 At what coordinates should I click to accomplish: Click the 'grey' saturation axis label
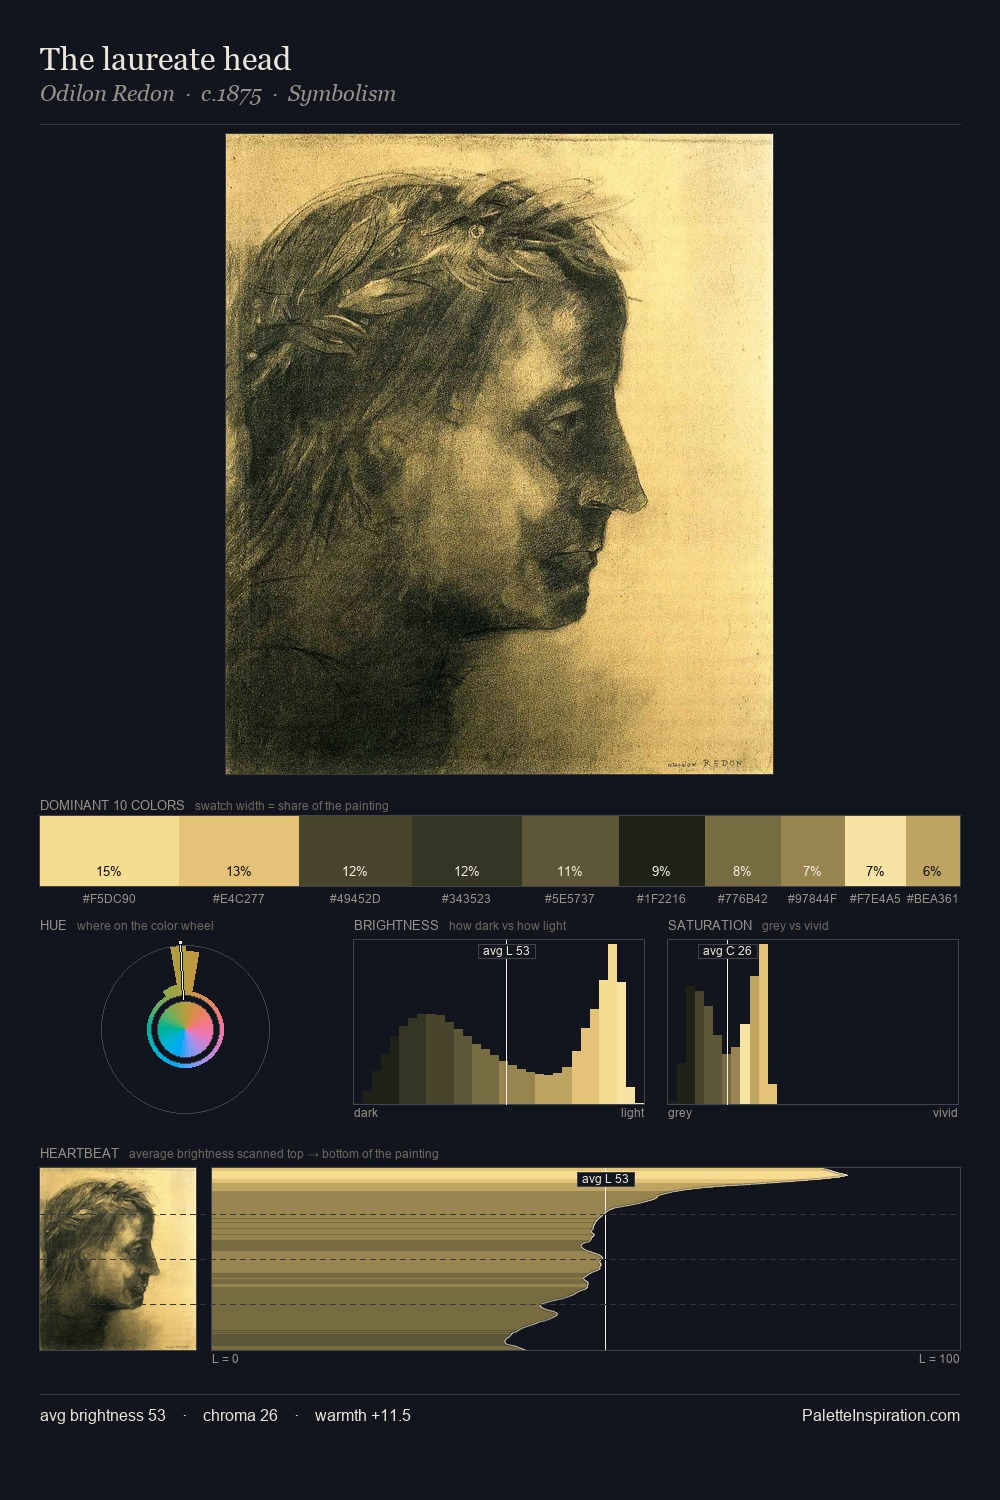coord(680,1113)
